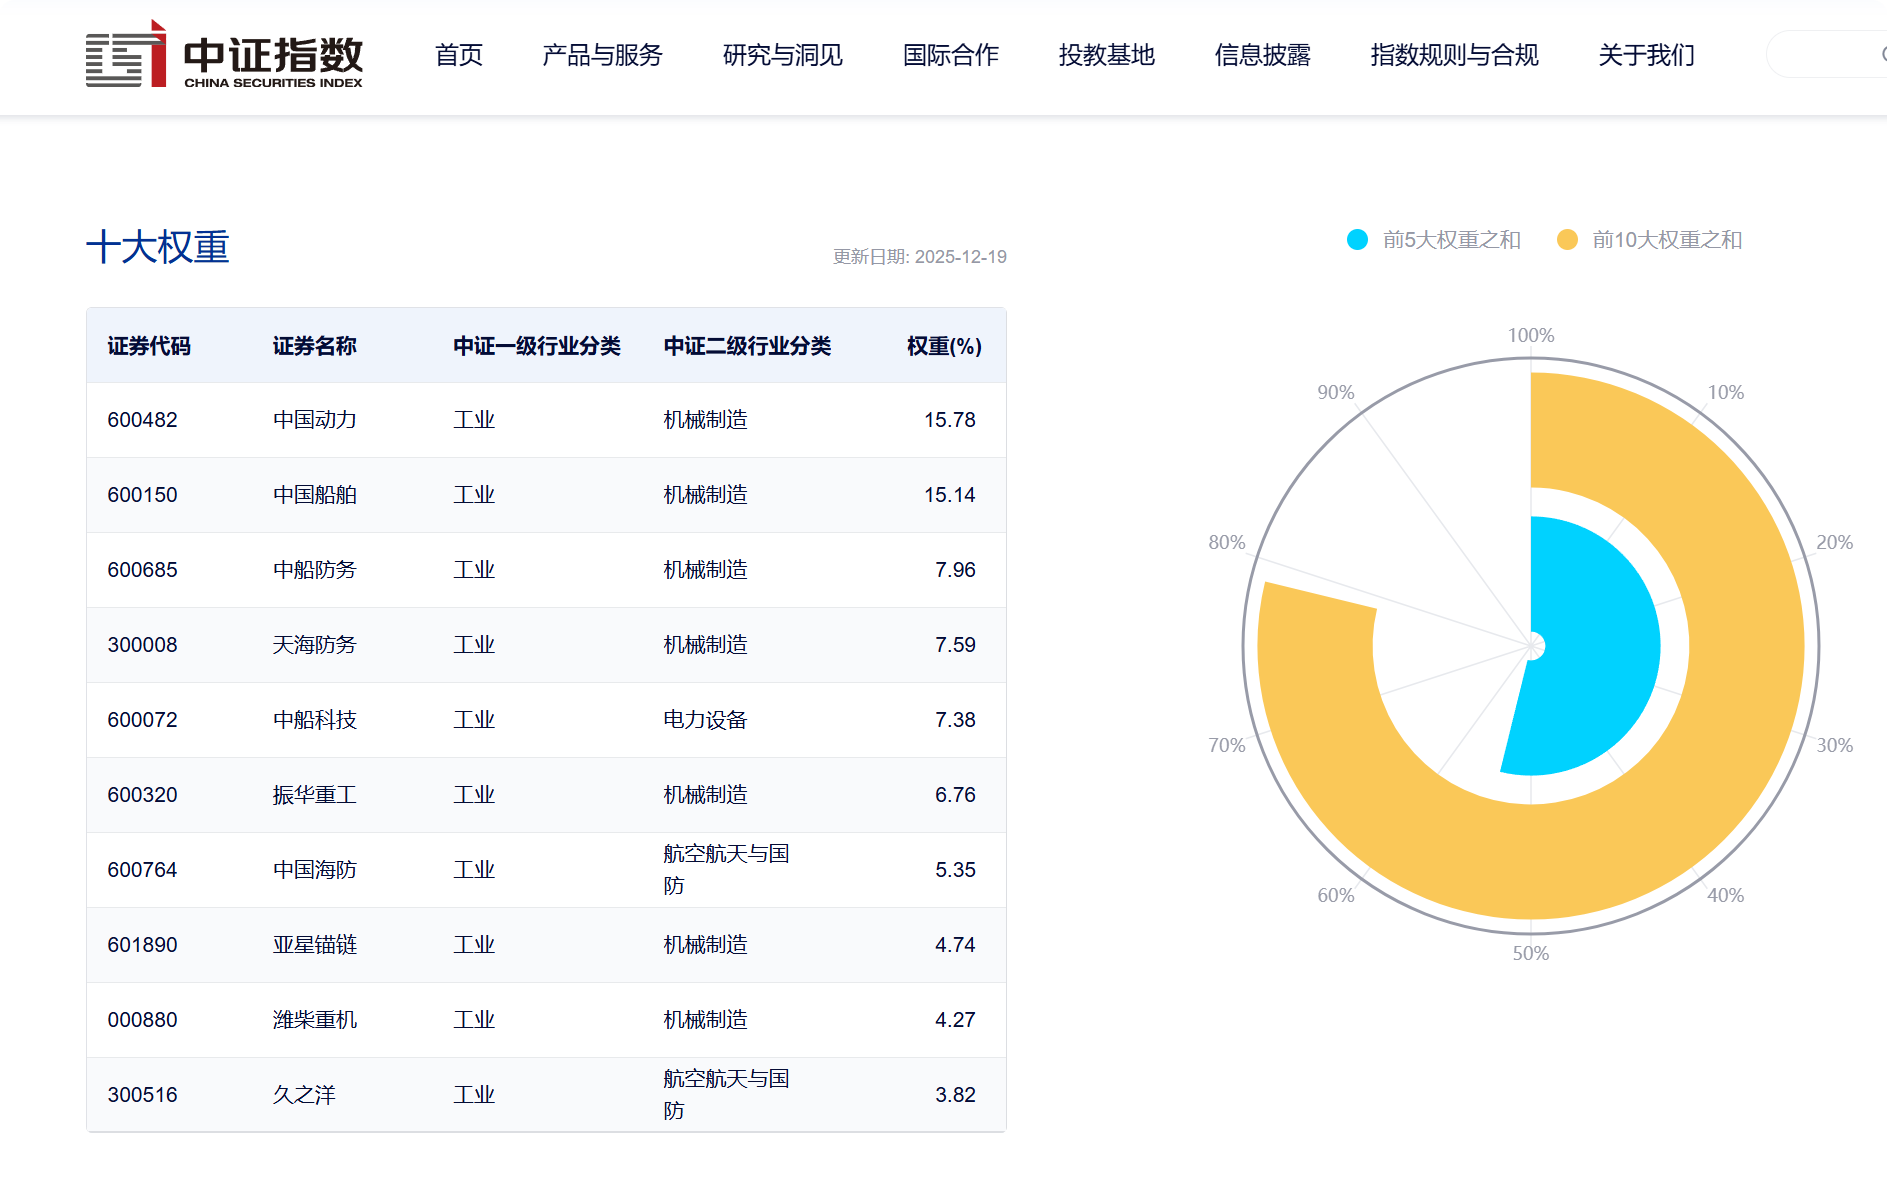Select security code 600482
This screenshot has height=1190, width=1887.
pyautogui.click(x=143, y=420)
